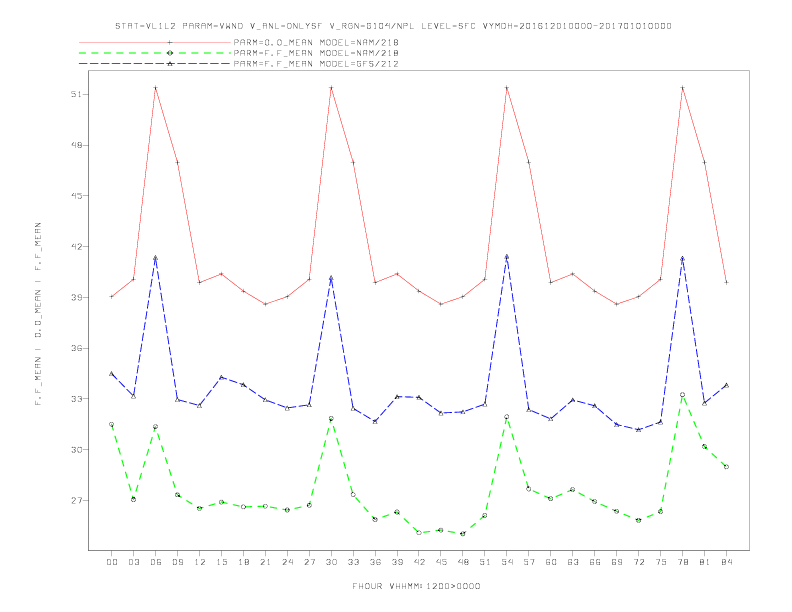Click x-axis forecast hour label 33

click(353, 562)
